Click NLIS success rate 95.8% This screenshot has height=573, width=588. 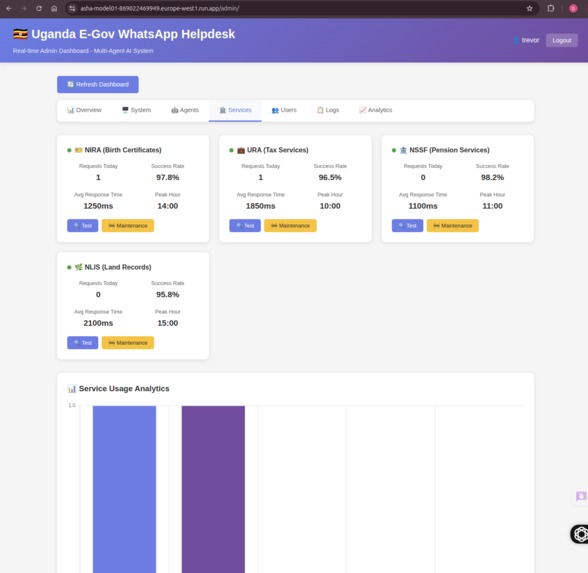tap(168, 294)
